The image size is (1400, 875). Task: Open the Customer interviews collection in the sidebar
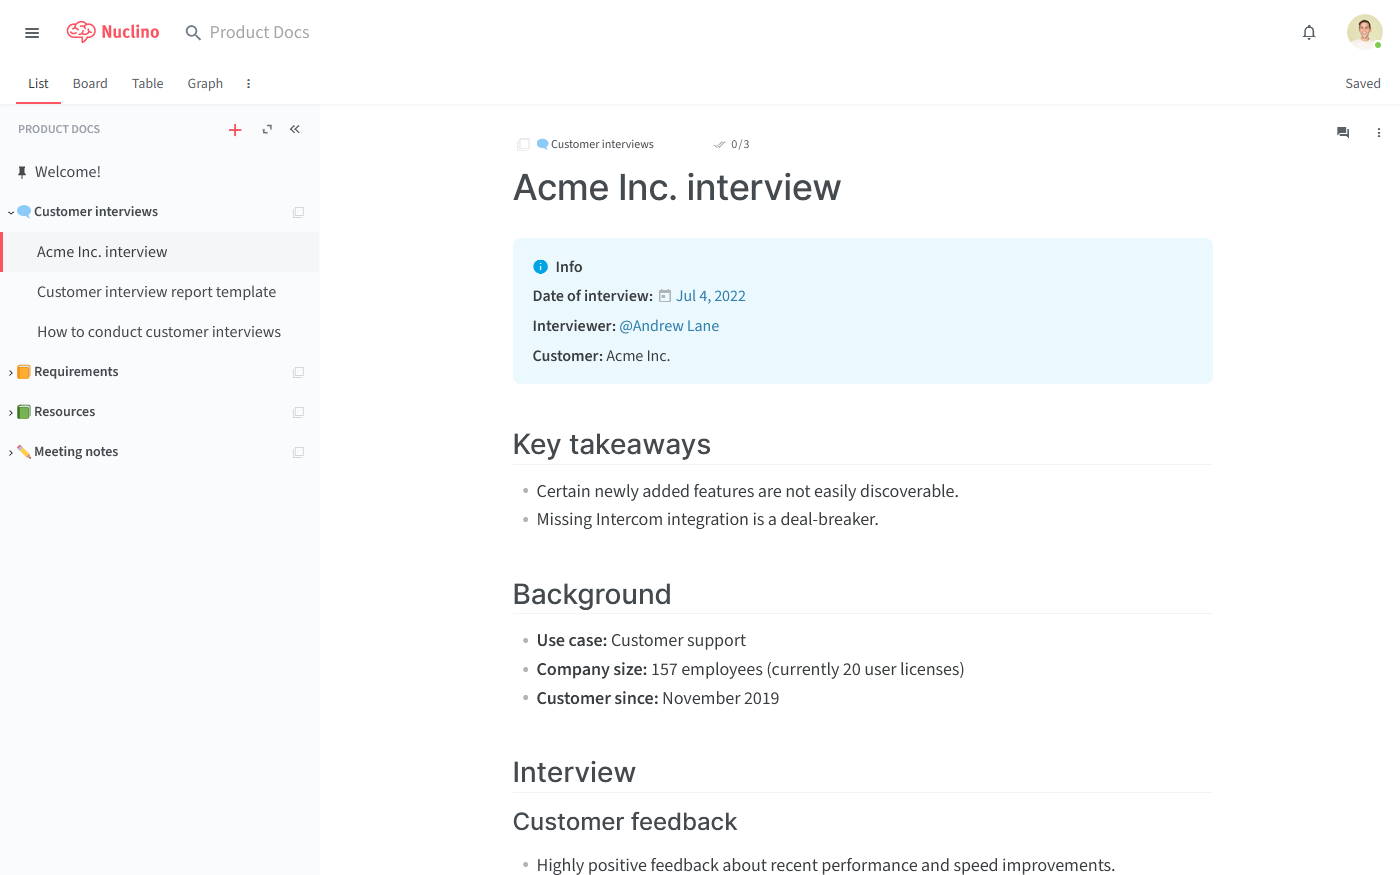pos(96,212)
